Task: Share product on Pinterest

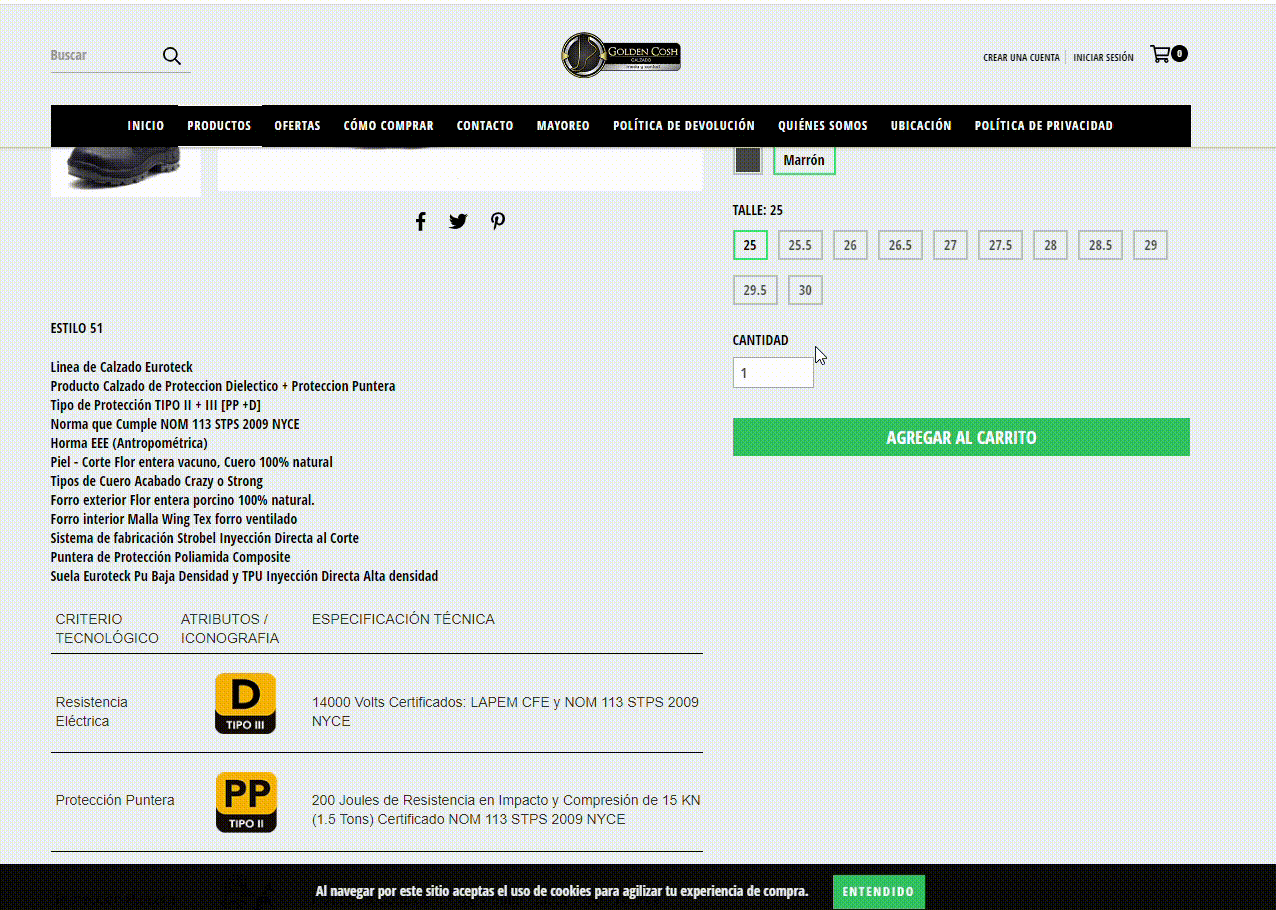Action: 498,222
